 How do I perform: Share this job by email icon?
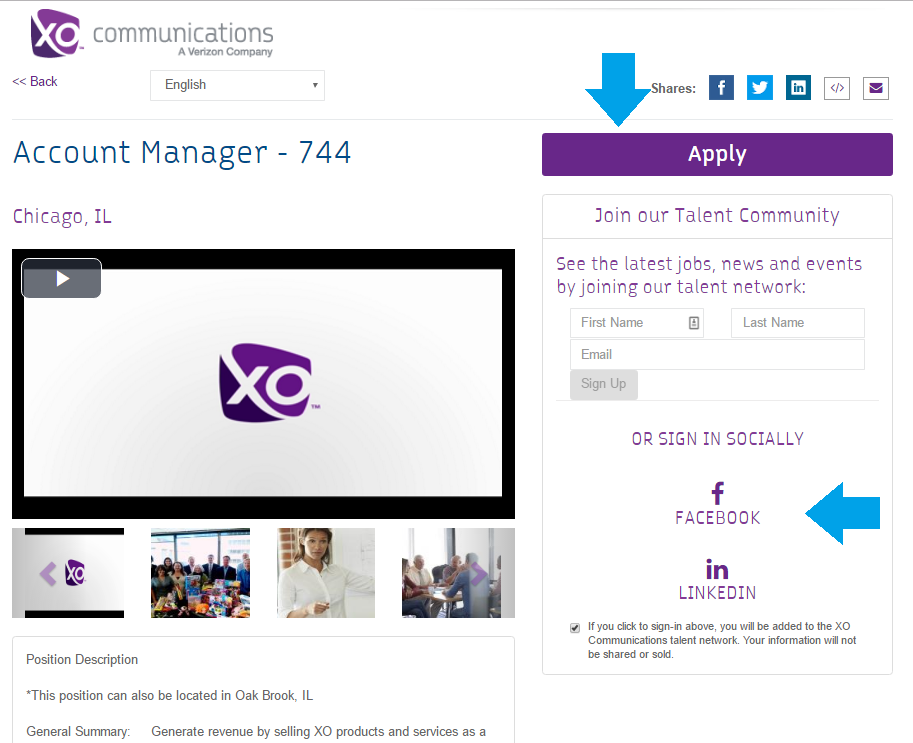[876, 88]
